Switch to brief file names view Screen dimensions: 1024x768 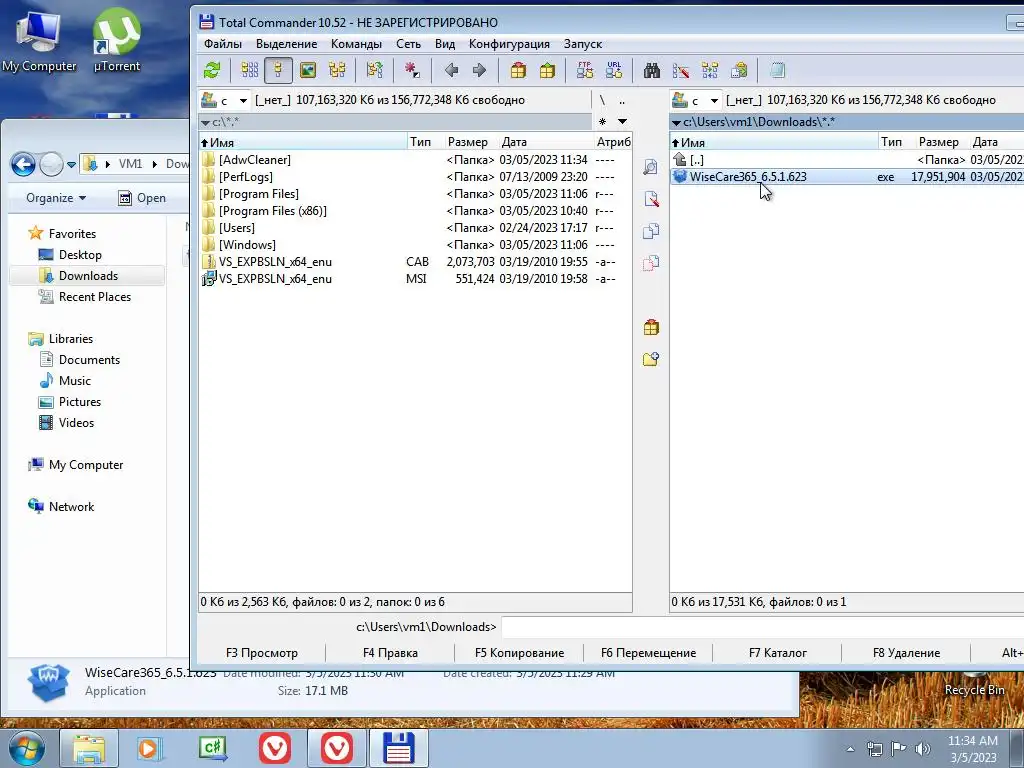click(x=249, y=70)
